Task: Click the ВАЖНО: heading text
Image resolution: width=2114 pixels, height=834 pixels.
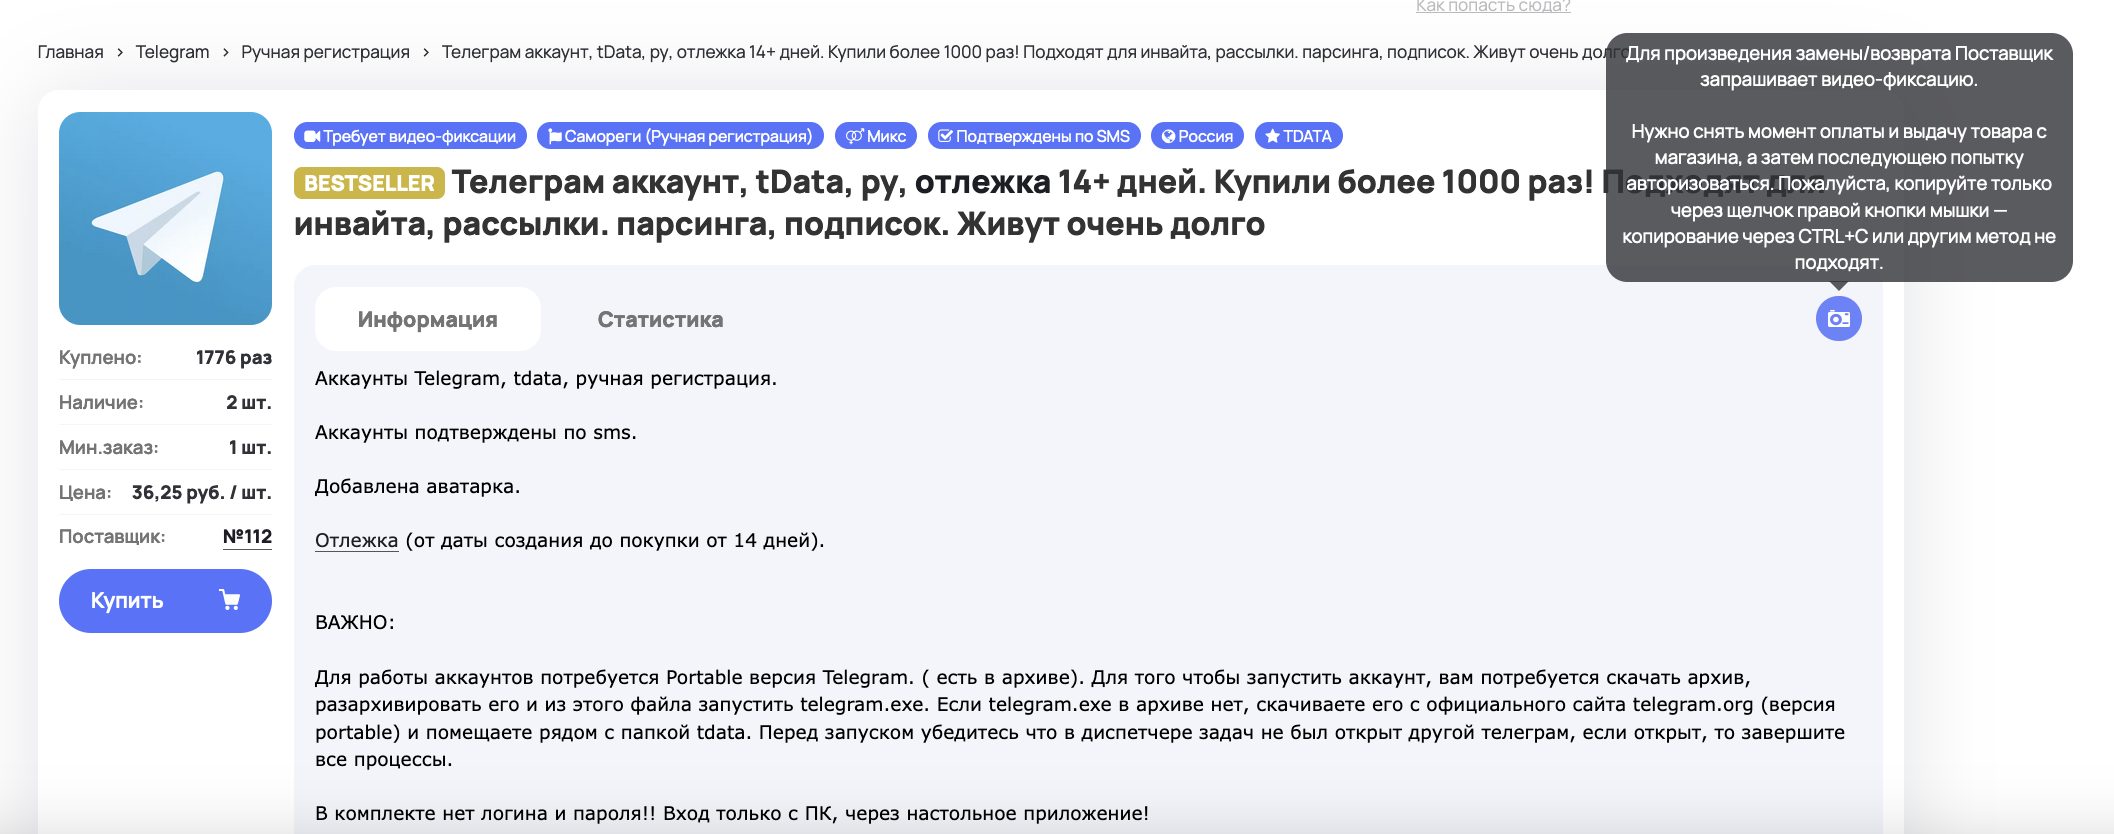Action: [x=355, y=623]
